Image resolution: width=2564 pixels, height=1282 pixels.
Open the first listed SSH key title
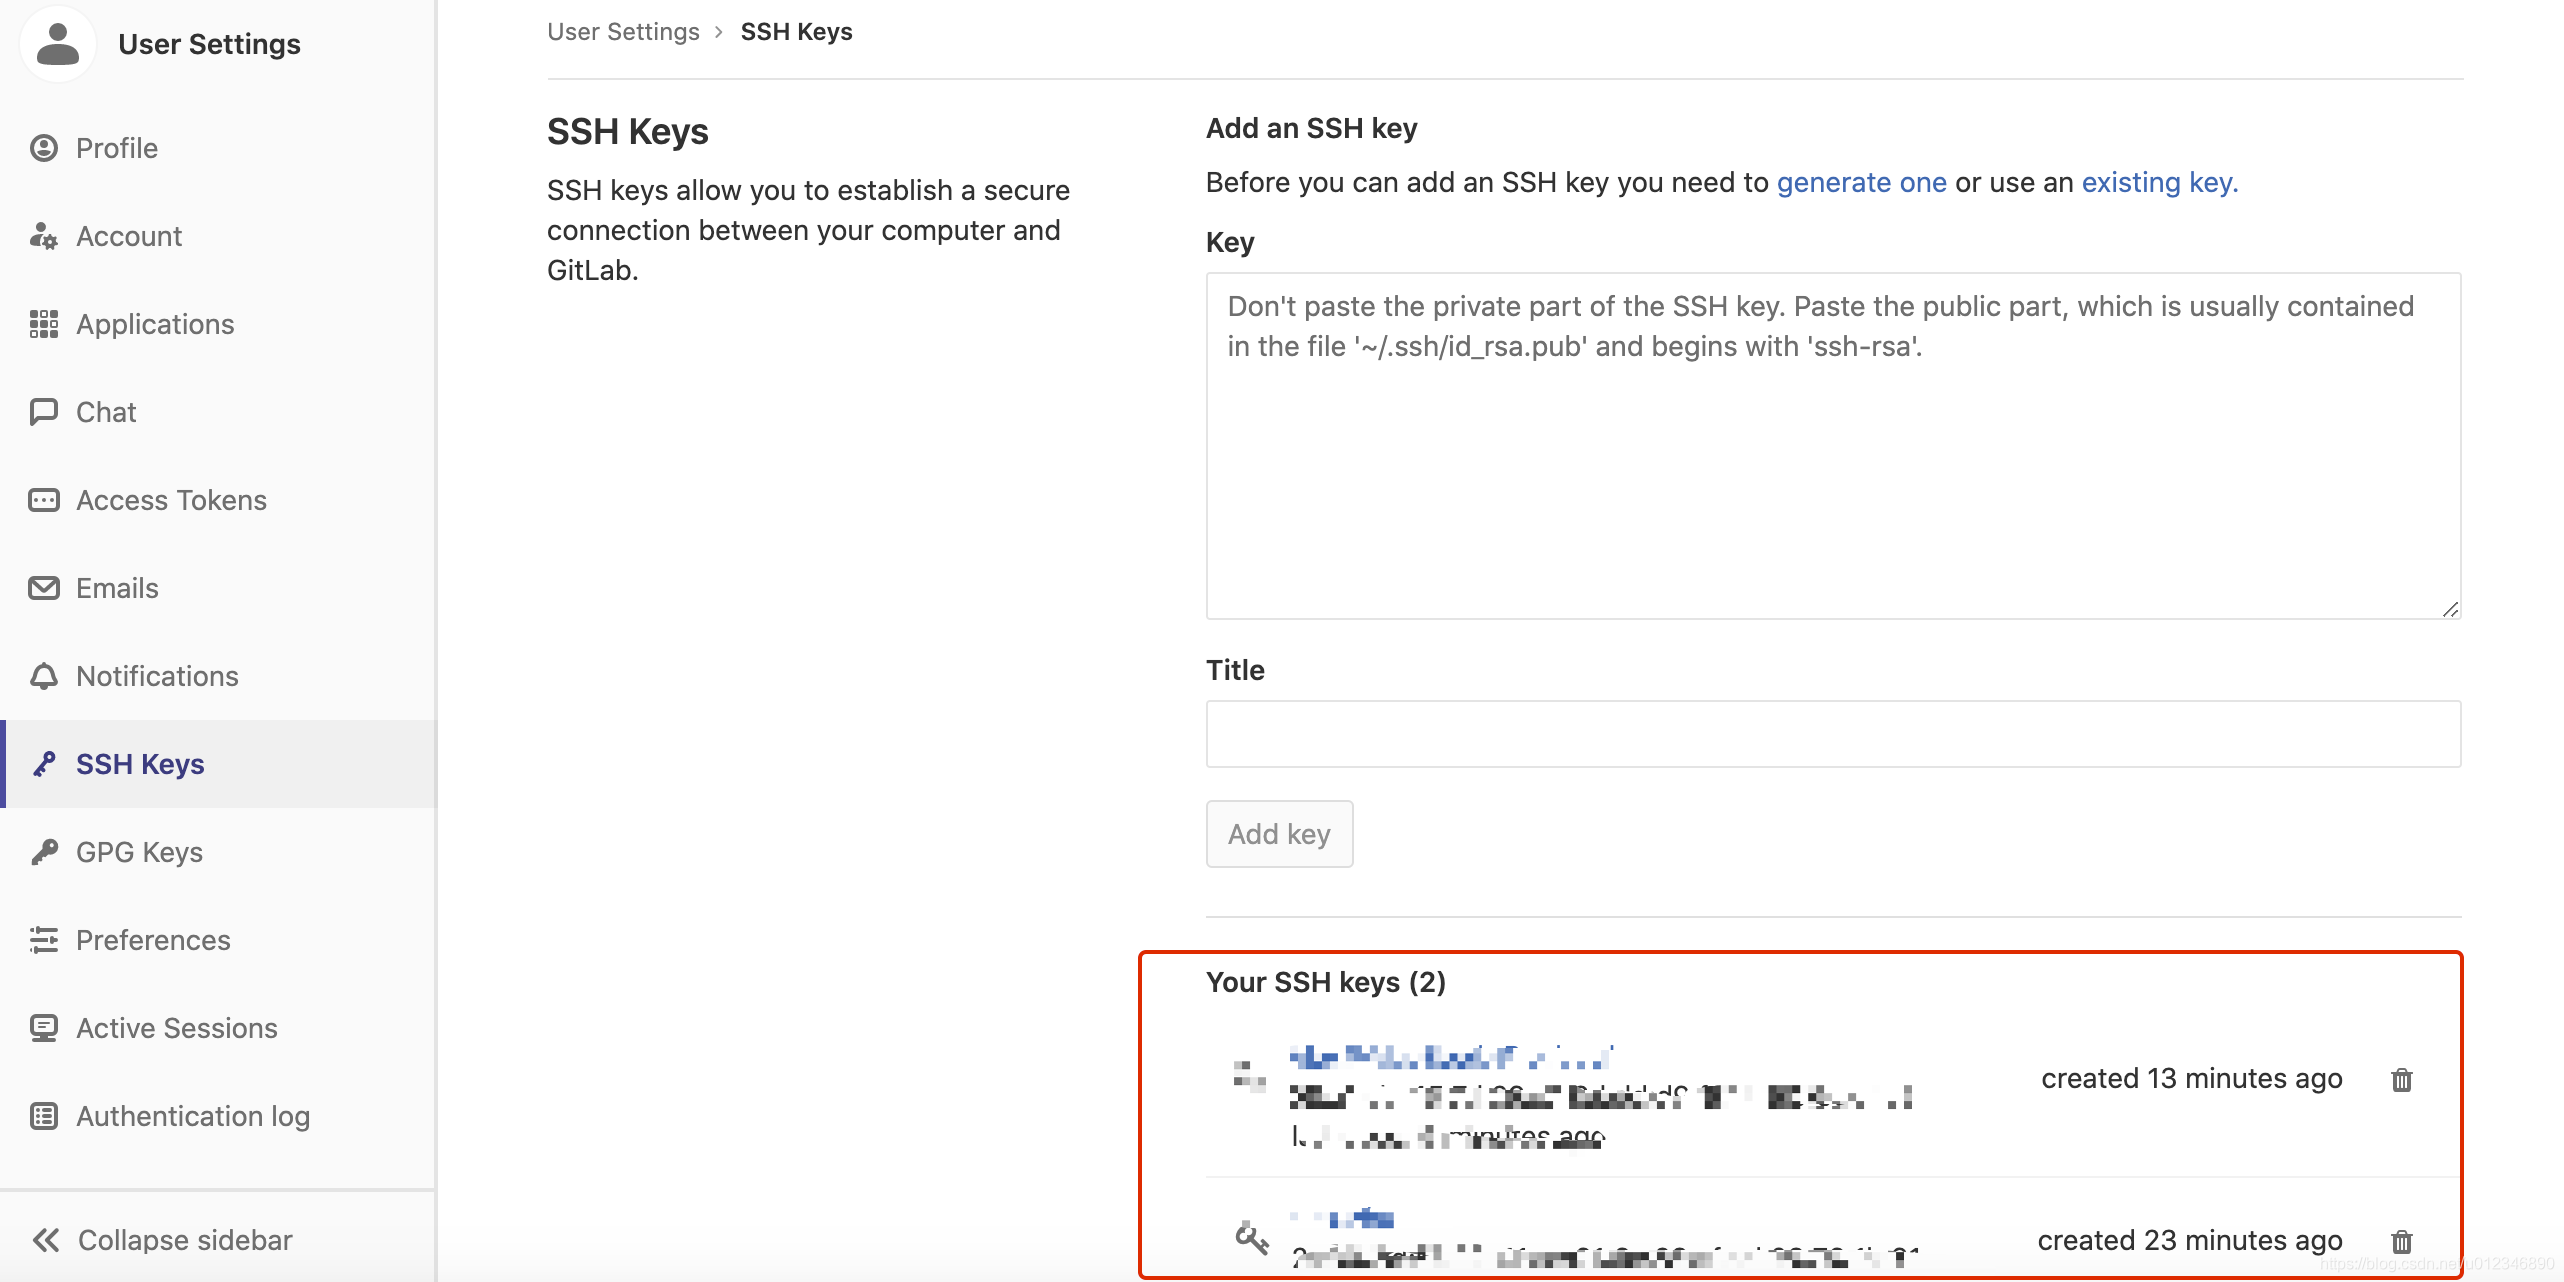pos(1450,1057)
